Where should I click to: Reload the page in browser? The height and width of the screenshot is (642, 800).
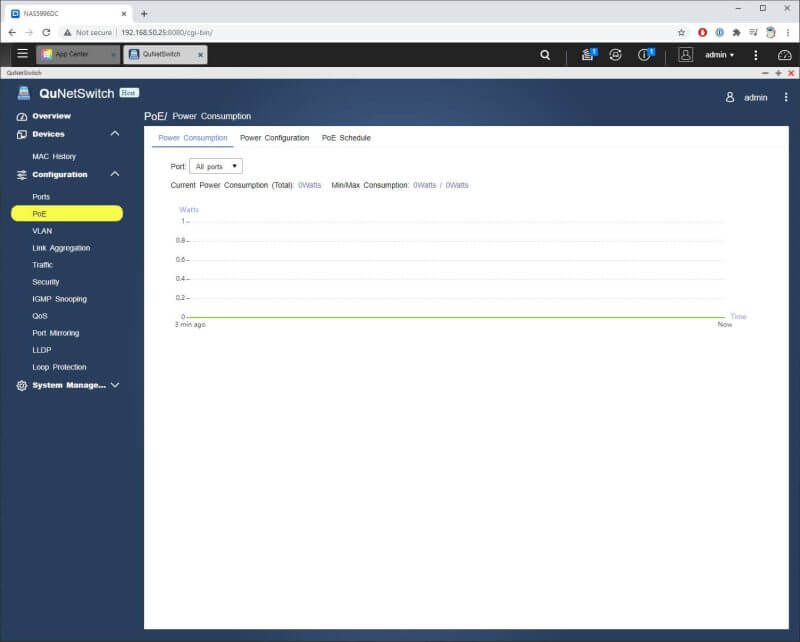coord(46,32)
